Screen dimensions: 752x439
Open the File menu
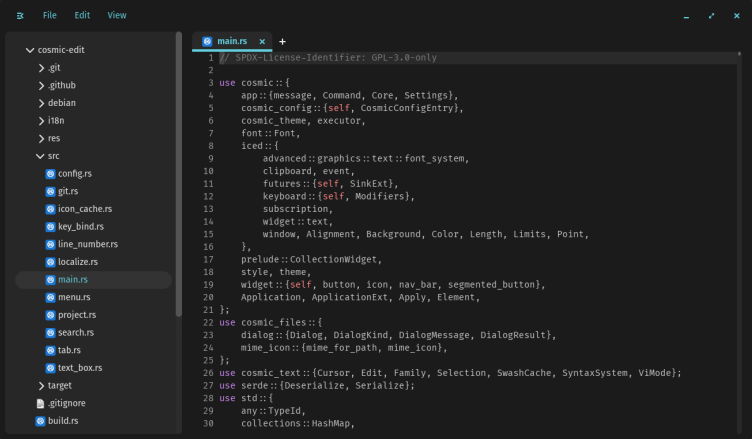[x=50, y=16]
